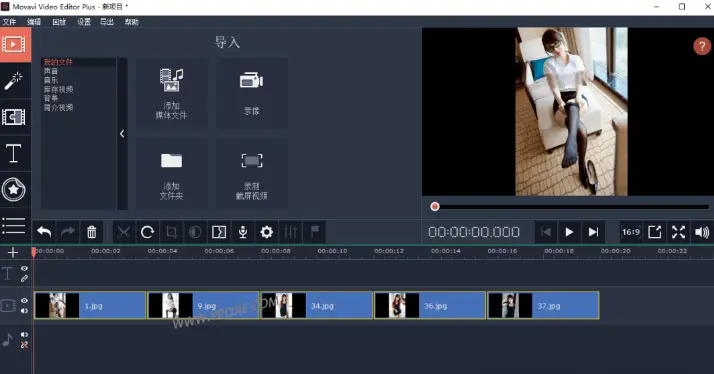
Task: Open the Import media tab in sidebar
Action: [x=15, y=45]
